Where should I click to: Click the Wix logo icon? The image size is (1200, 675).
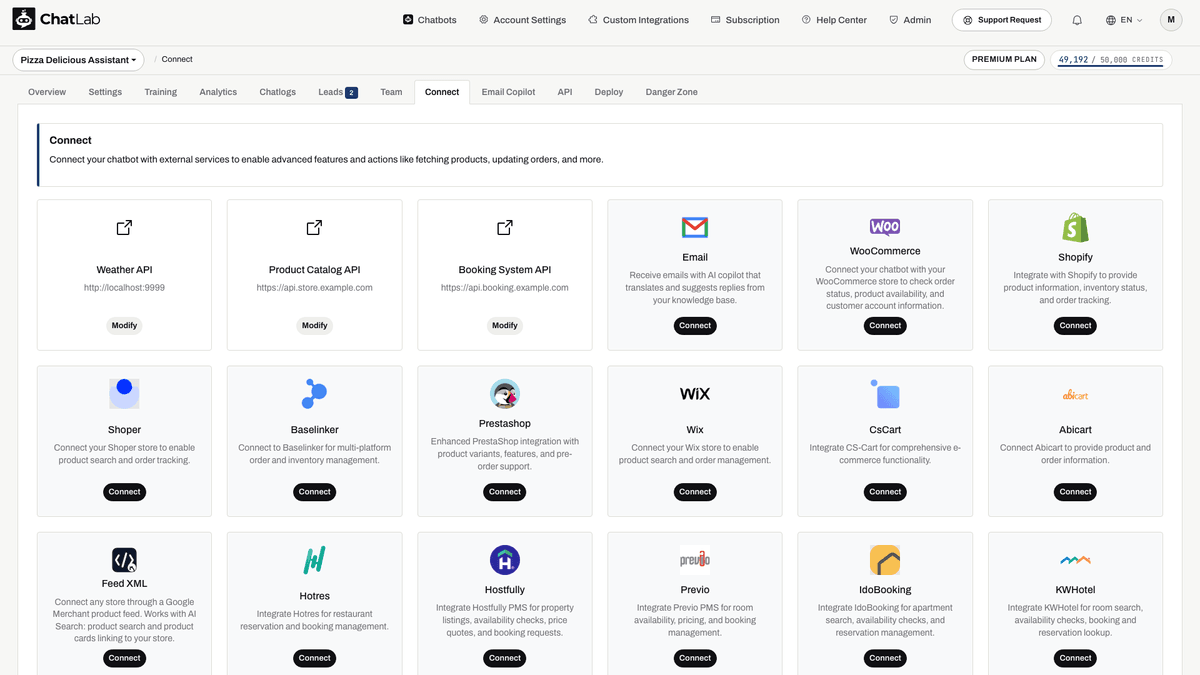point(695,394)
